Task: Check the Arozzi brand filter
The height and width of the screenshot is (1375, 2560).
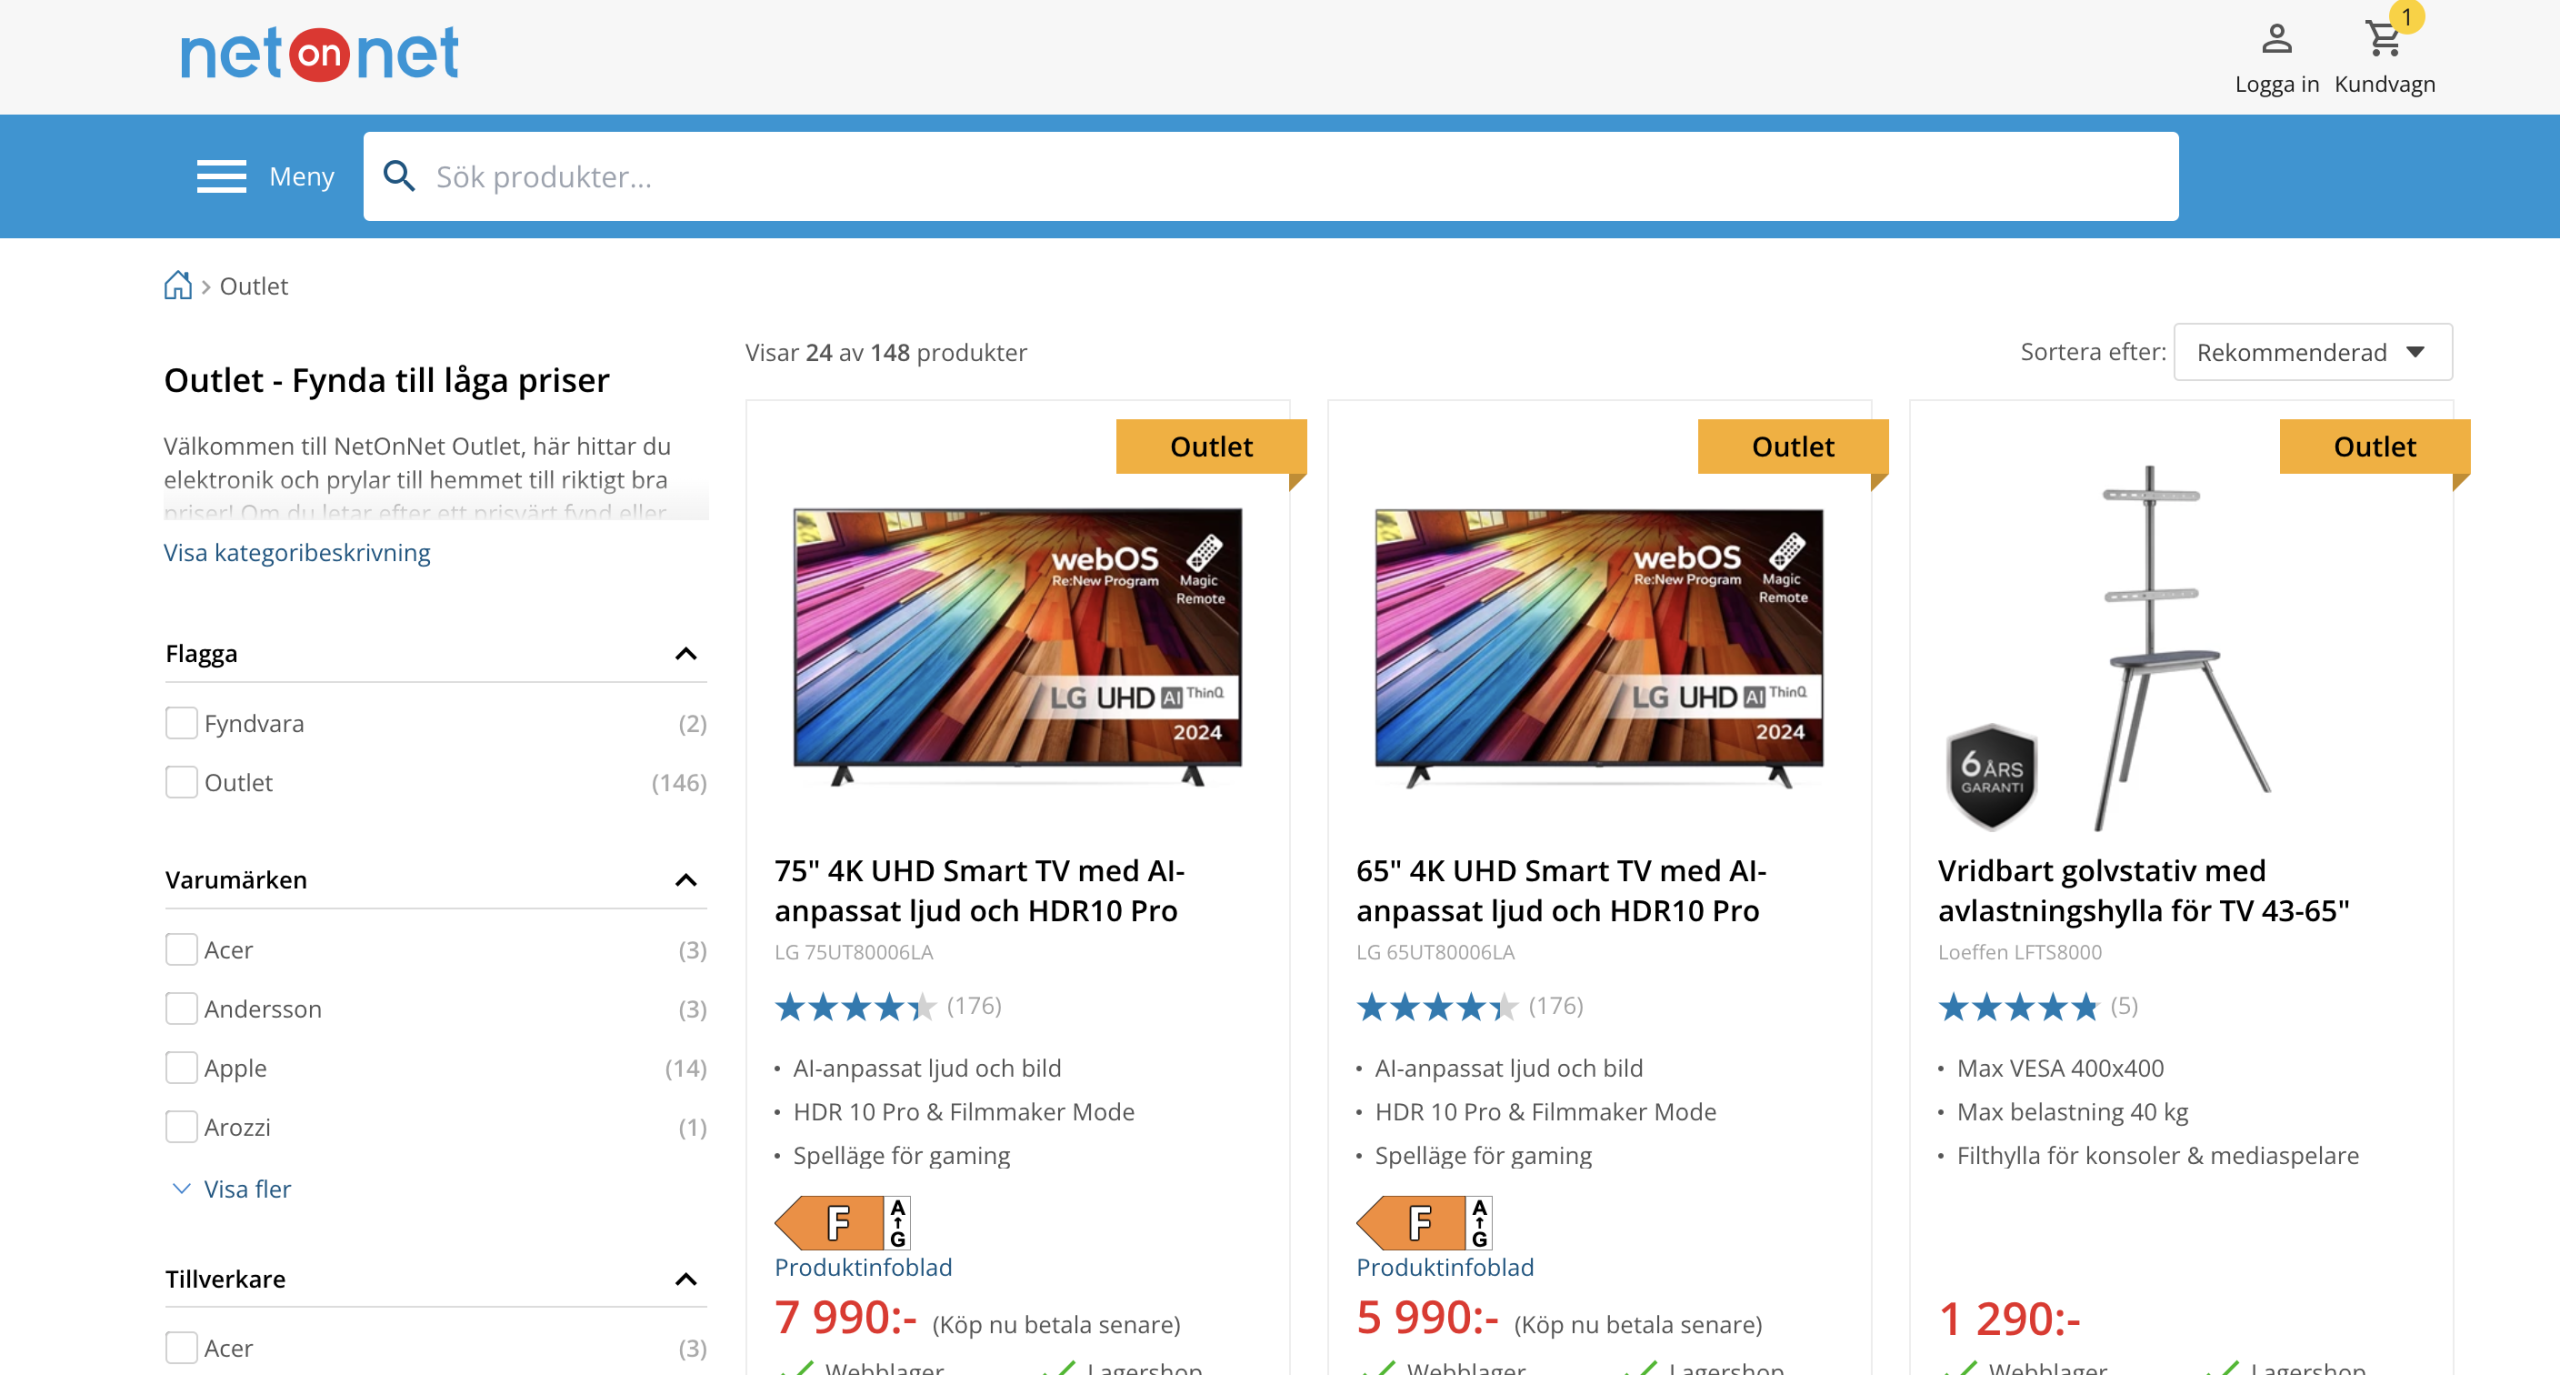Action: coord(181,1126)
